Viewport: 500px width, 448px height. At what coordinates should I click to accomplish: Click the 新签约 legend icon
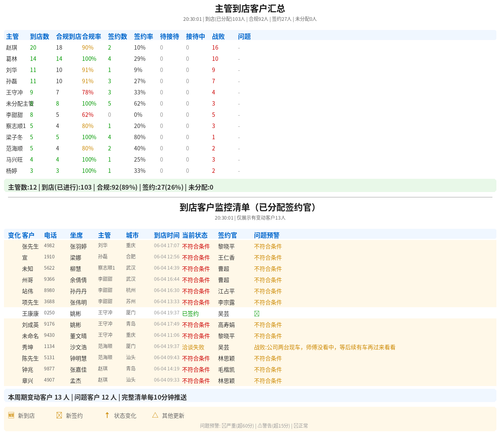click(x=59, y=415)
